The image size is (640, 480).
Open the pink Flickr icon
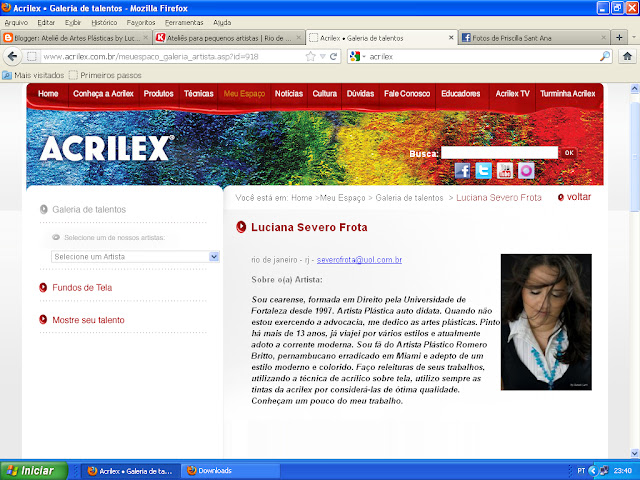point(526,171)
